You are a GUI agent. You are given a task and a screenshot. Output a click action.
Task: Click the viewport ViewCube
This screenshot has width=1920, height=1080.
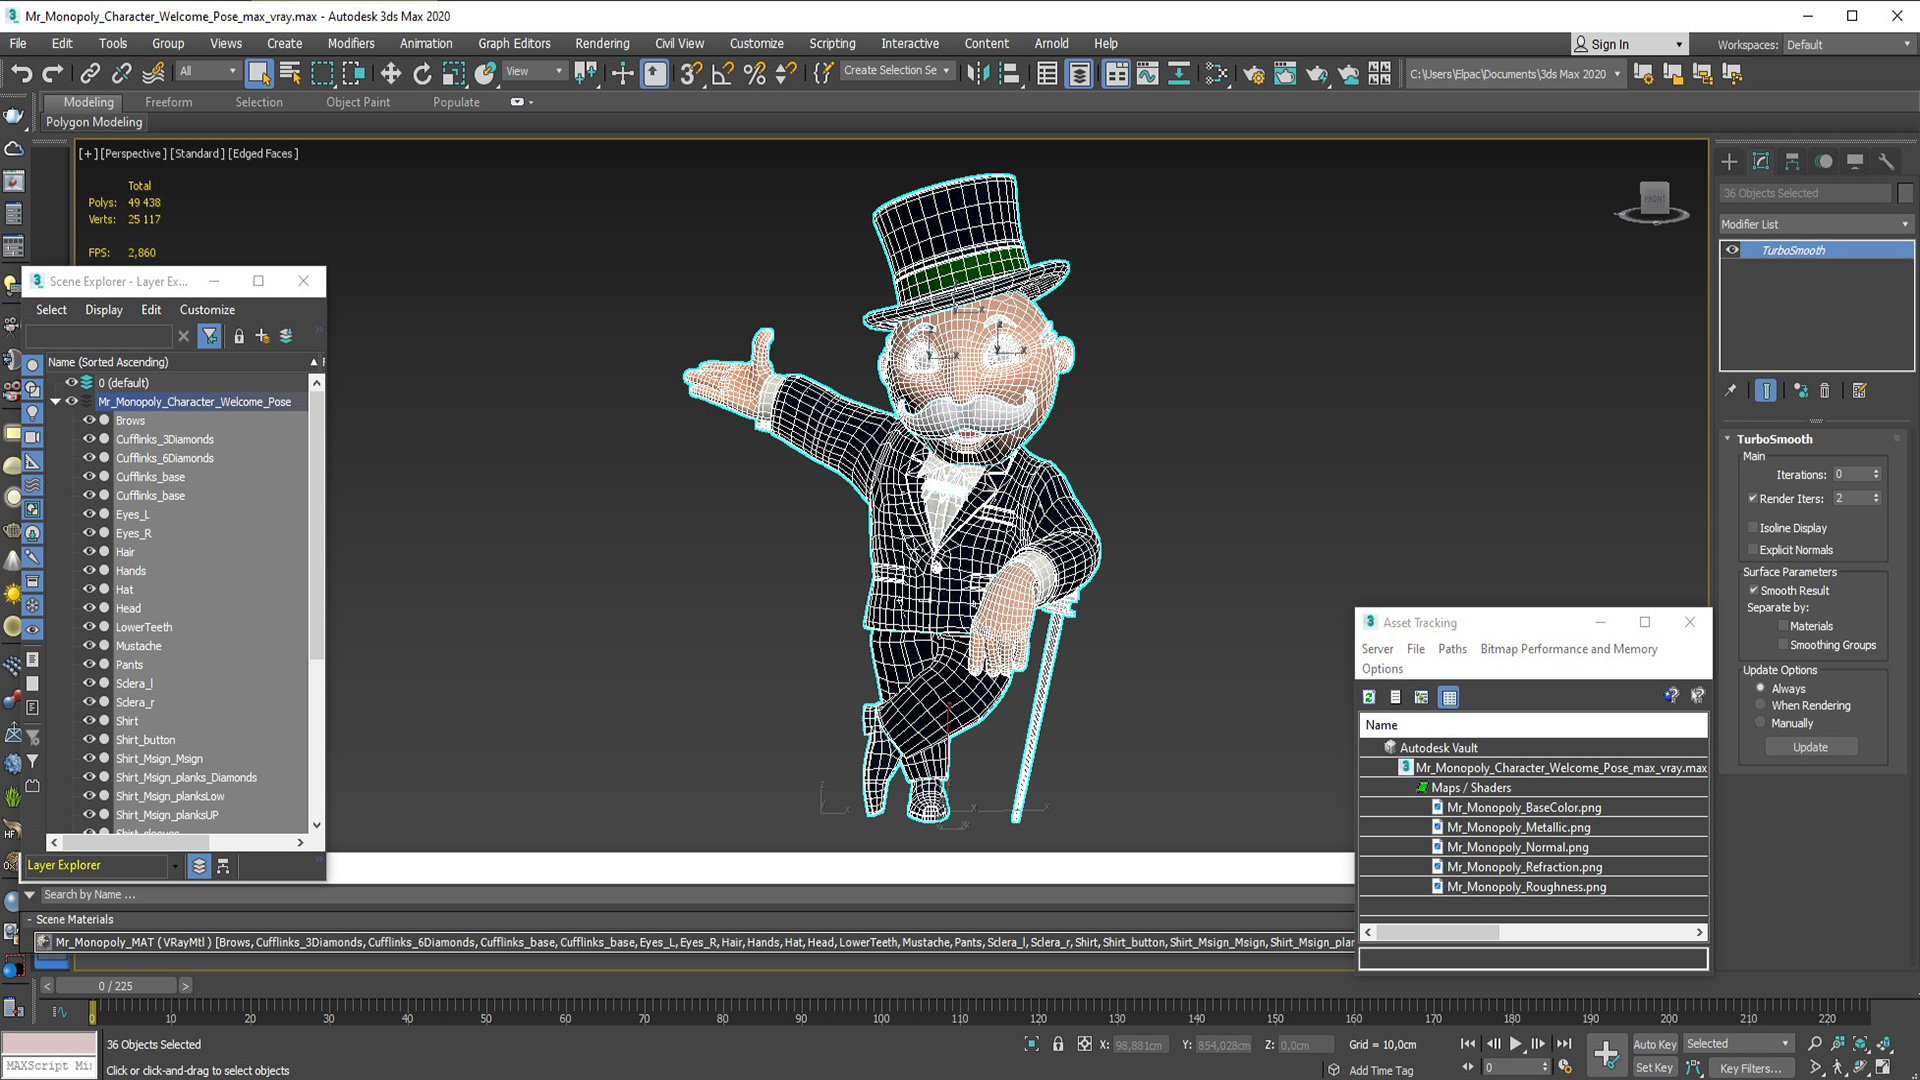pyautogui.click(x=1653, y=201)
